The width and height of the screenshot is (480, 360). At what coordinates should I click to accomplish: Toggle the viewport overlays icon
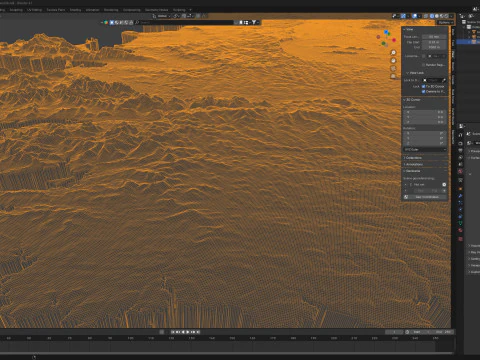414,16
